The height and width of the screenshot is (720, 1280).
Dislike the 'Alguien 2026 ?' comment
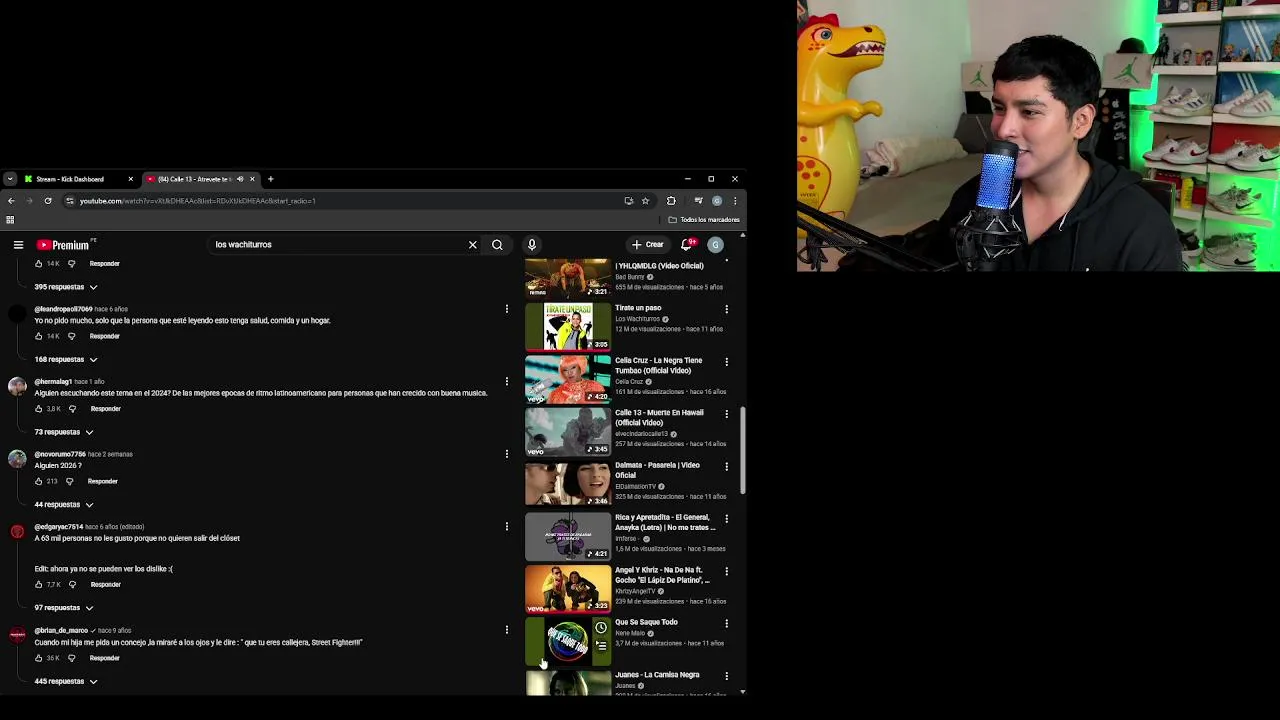69,481
